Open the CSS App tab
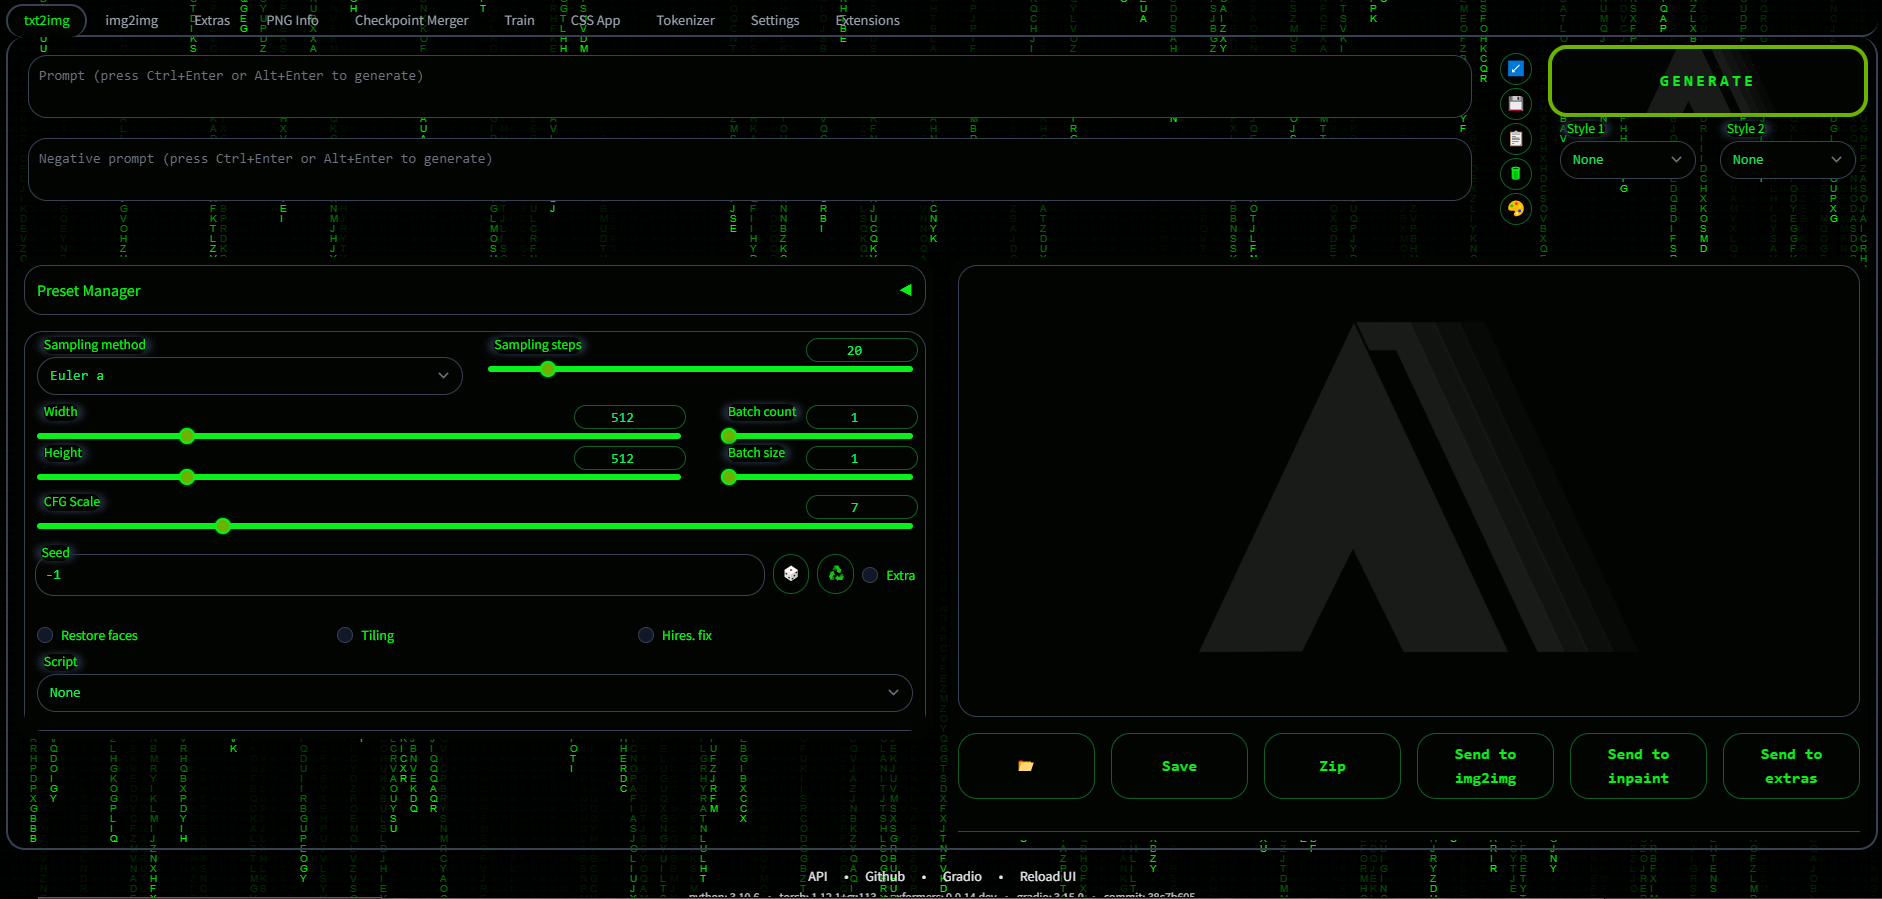The width and height of the screenshot is (1882, 899). [595, 20]
